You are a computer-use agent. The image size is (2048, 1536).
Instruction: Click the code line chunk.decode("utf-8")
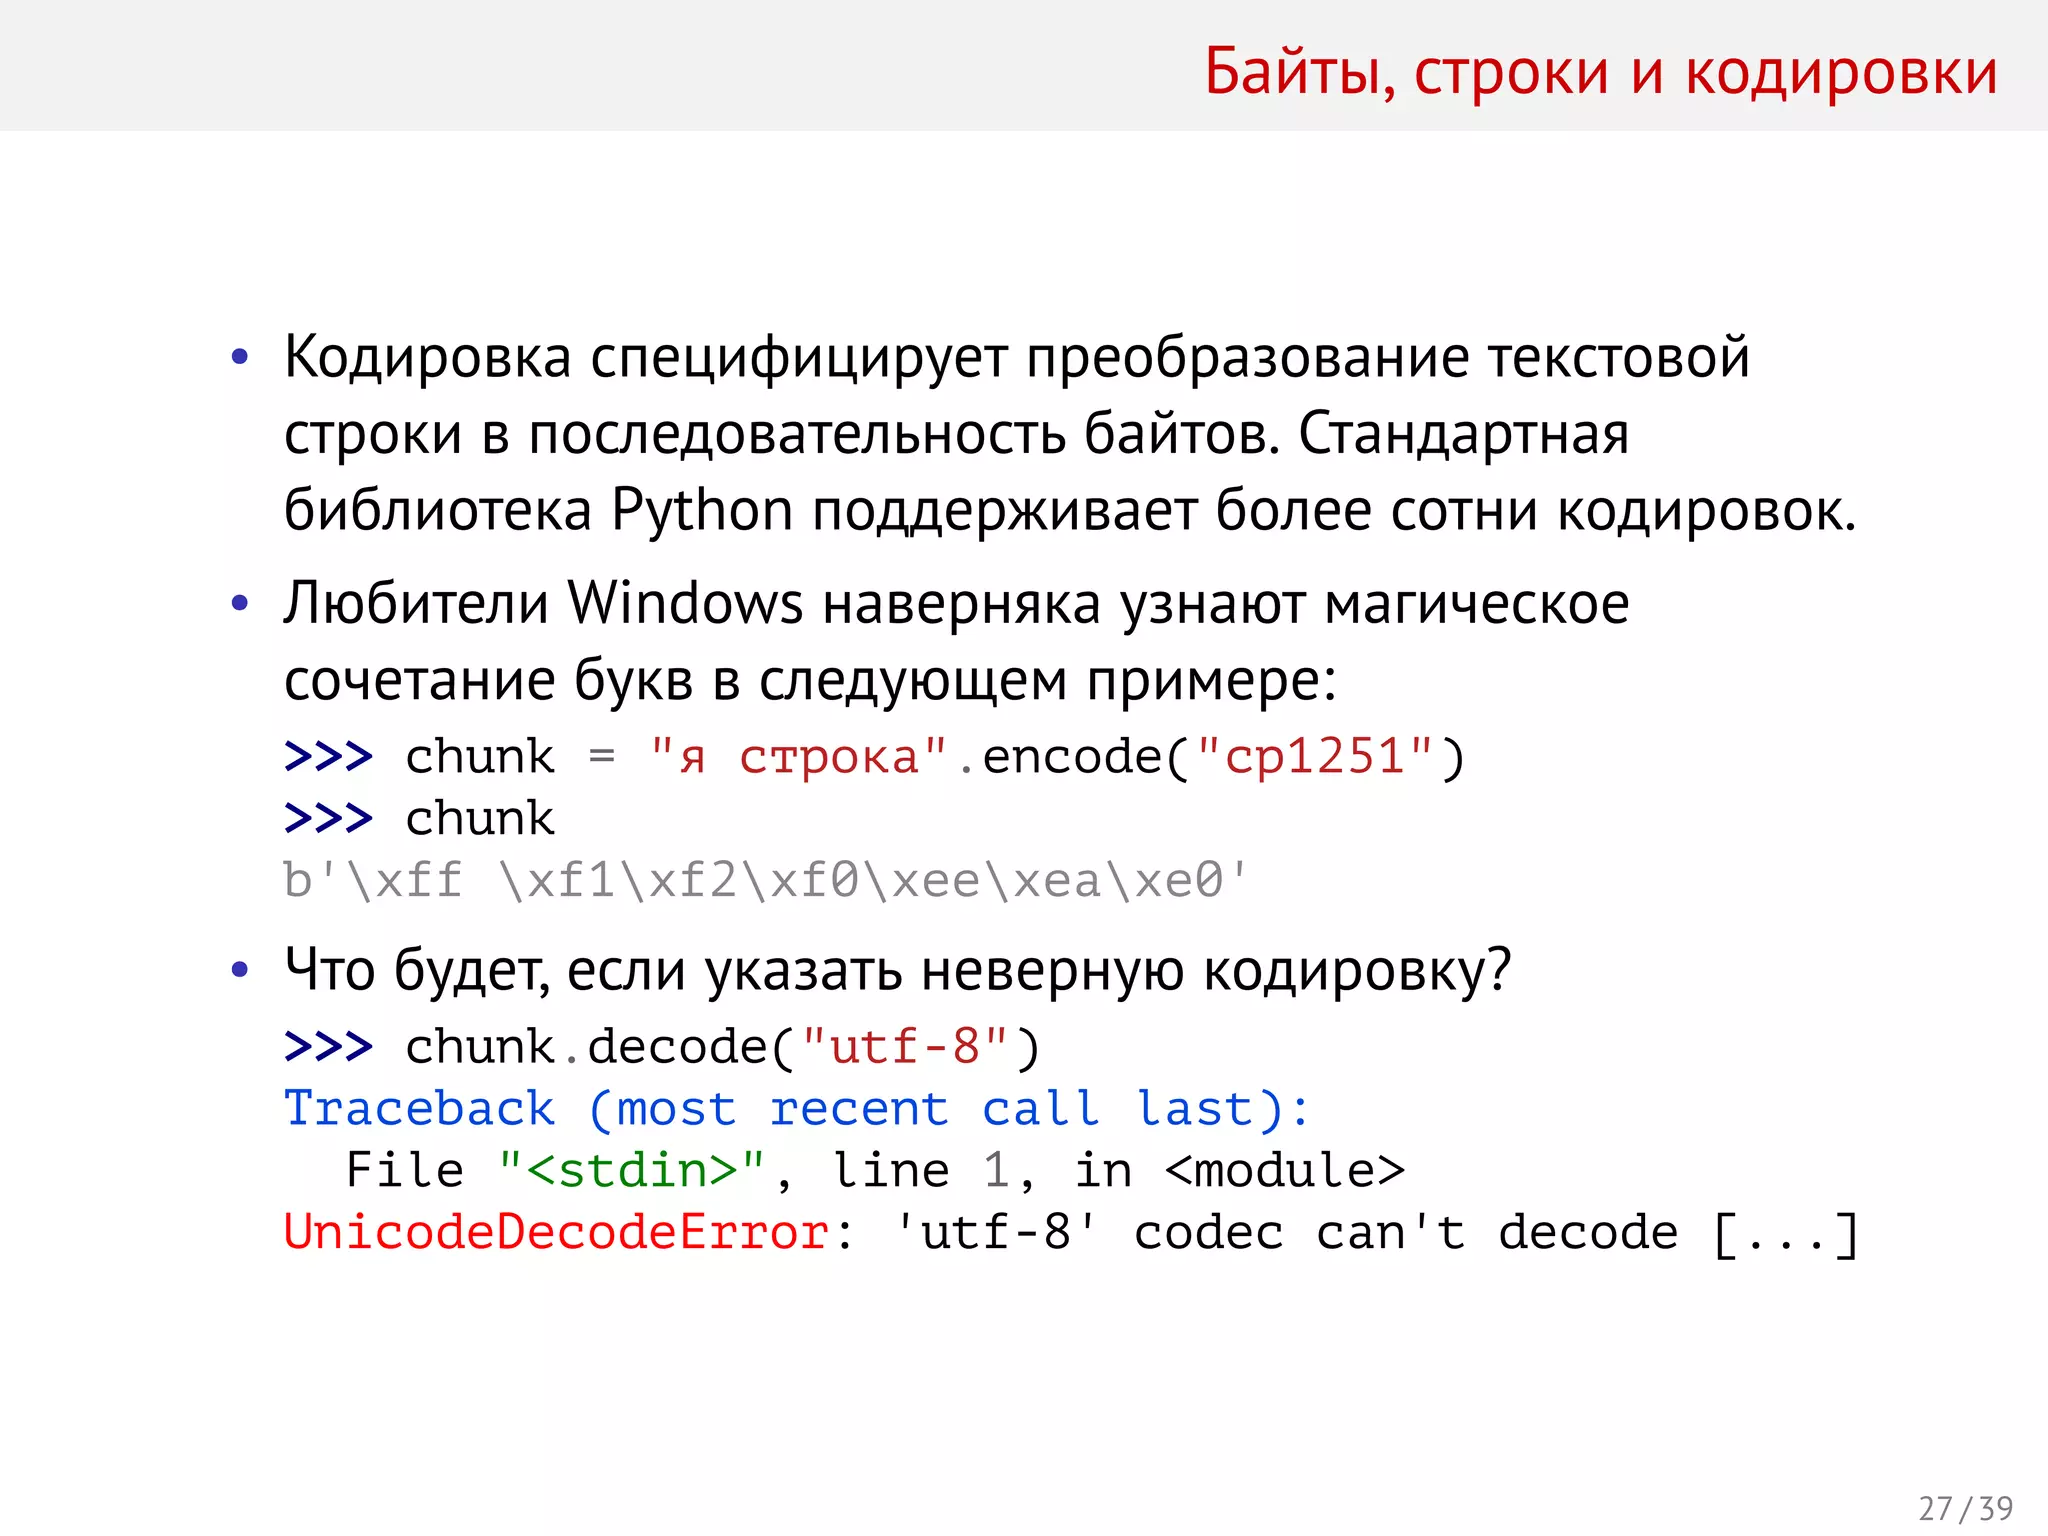pos(663,1047)
